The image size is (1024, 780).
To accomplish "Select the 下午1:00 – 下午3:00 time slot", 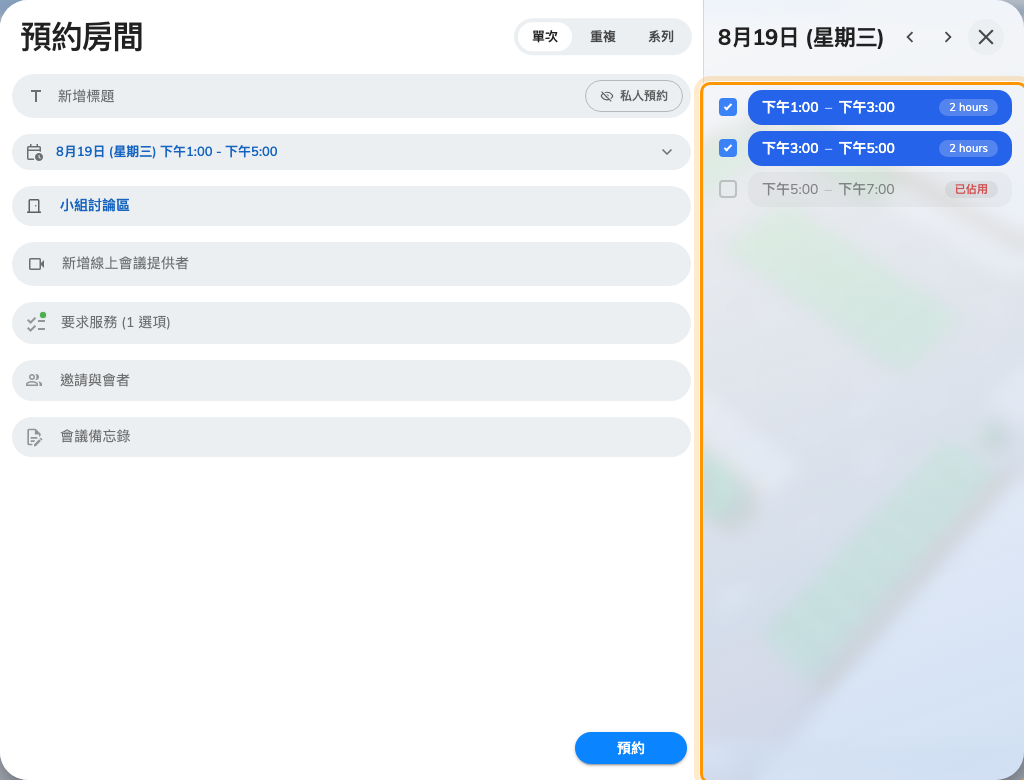I will point(880,107).
